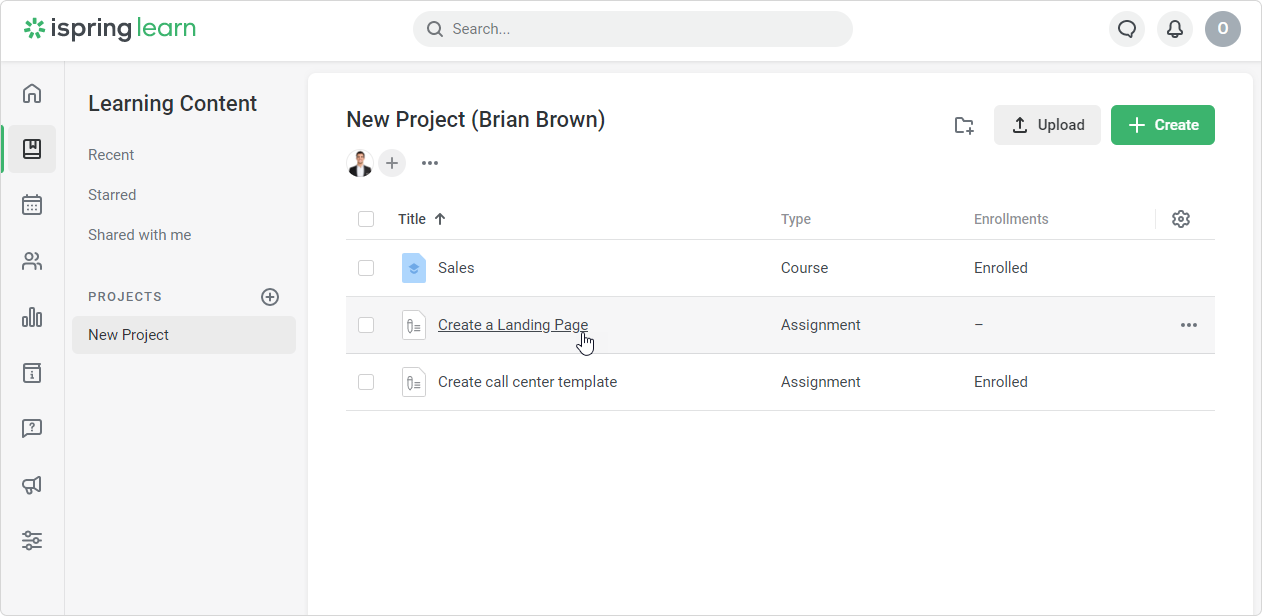Click the megaphone announcements icon

coord(32,485)
